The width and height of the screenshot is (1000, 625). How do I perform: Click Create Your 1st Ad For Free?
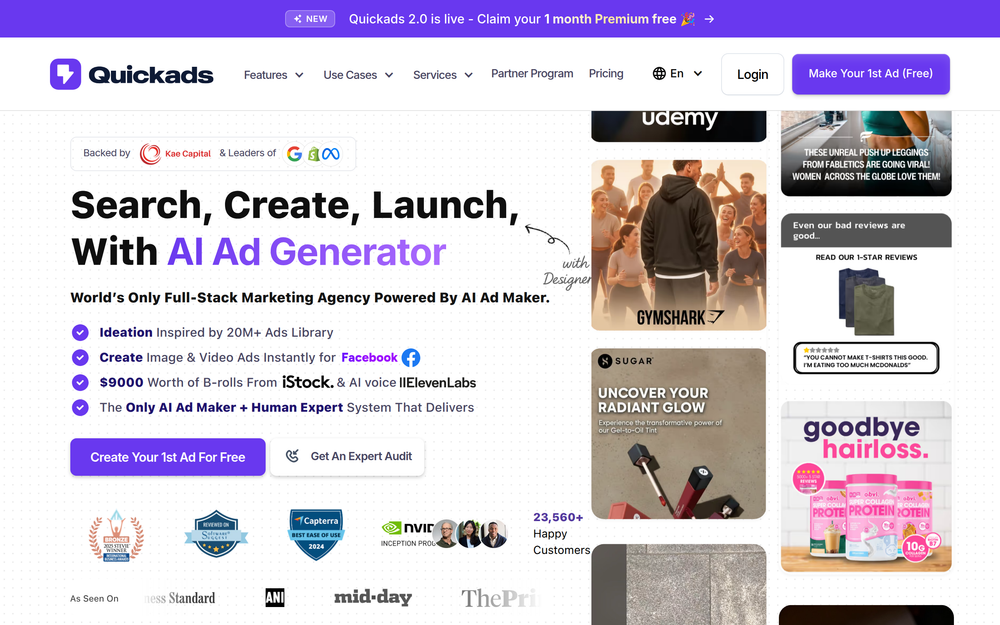click(x=168, y=457)
